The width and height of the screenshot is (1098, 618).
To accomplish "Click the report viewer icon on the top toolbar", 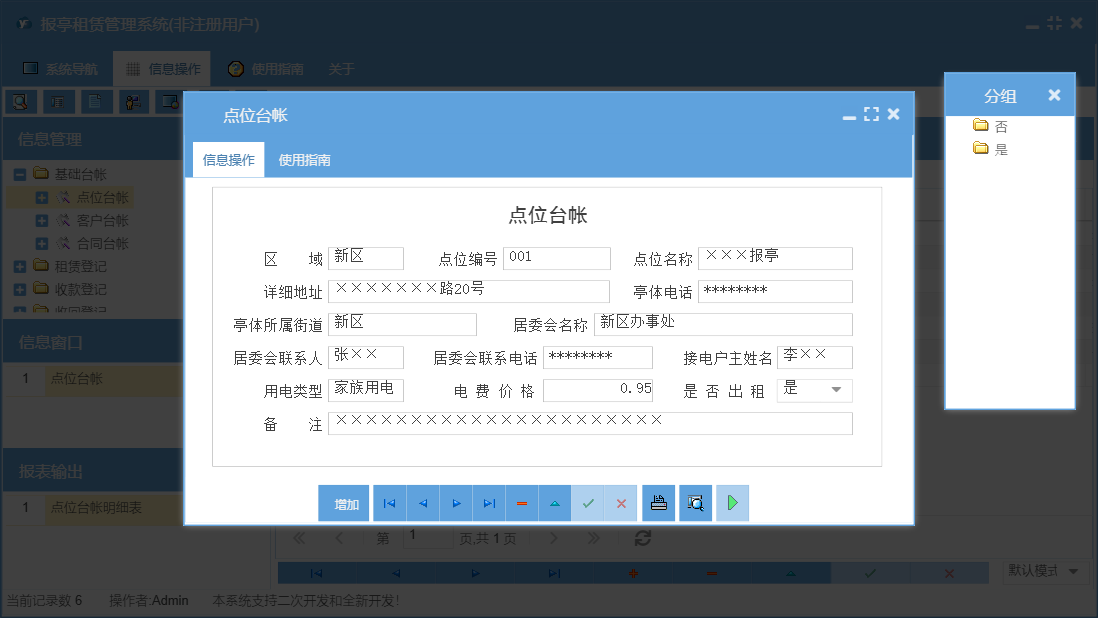I will point(59,101).
